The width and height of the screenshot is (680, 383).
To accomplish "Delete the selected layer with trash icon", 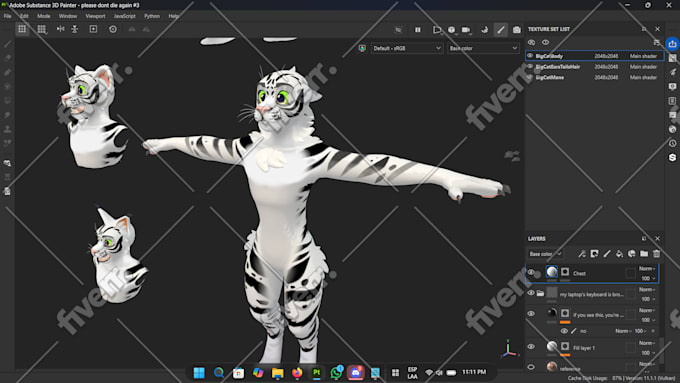I will 657,254.
